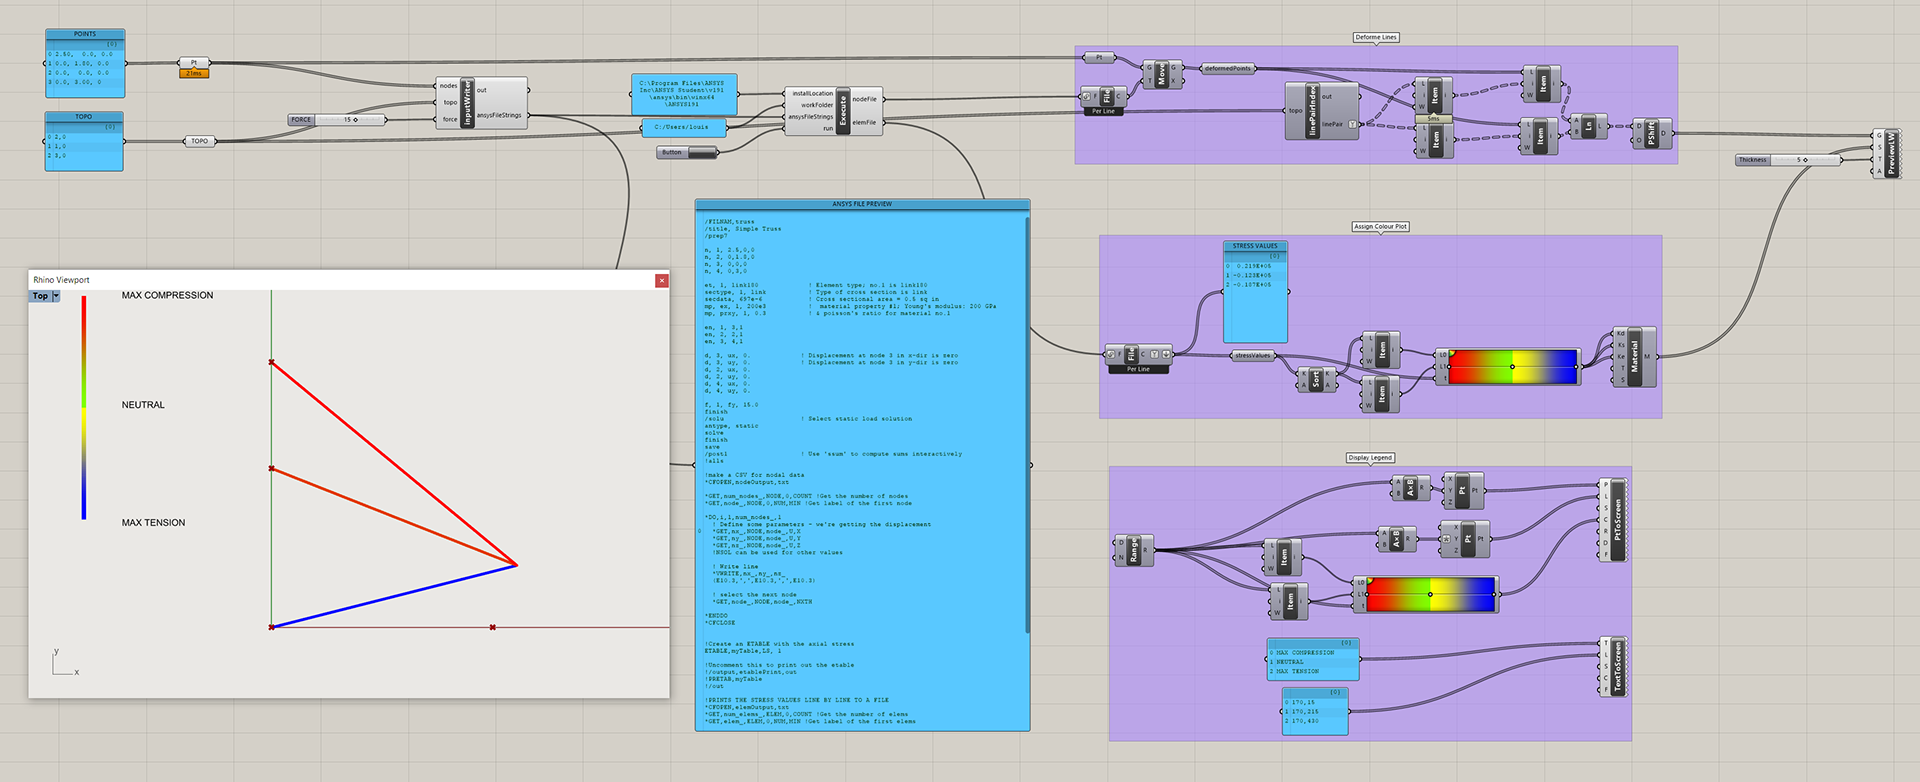Click the MAX COMPRESSION legend text panel
This screenshot has height=782, width=1920.
tap(1314, 659)
